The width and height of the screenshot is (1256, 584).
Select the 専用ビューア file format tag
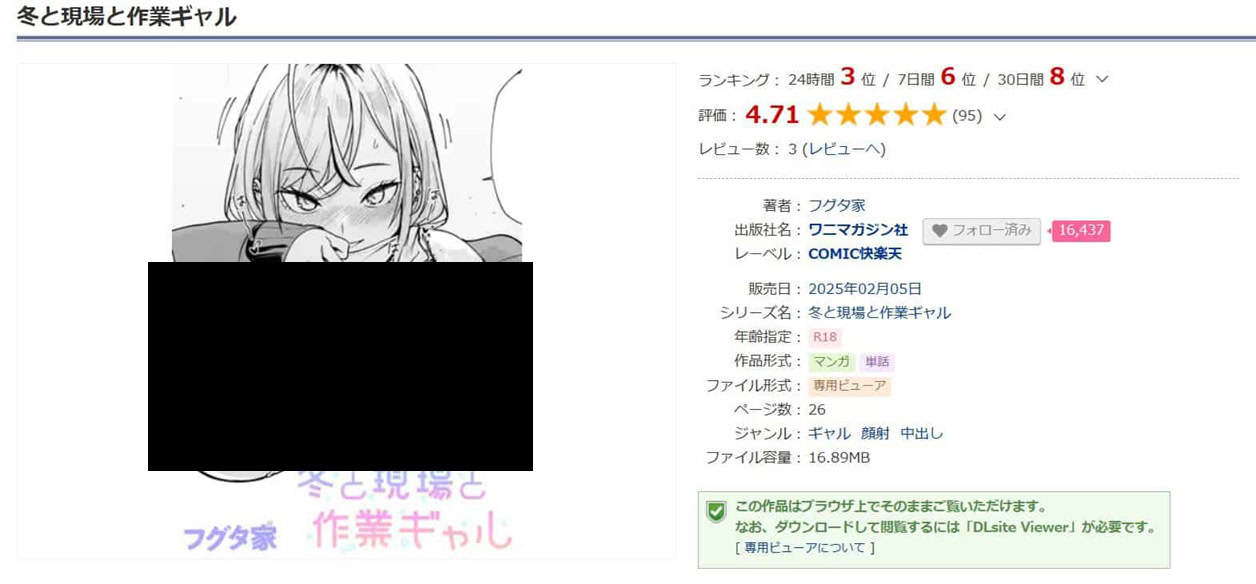pos(849,385)
